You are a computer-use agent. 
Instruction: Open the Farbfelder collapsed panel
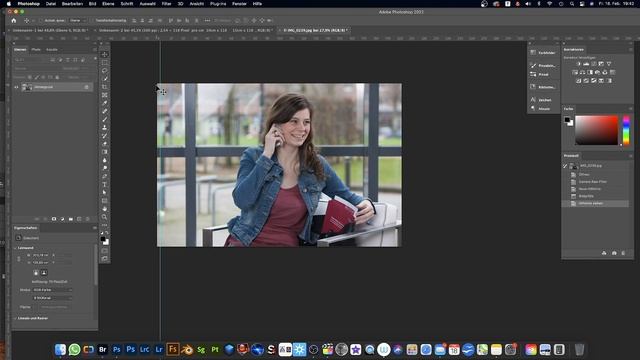tap(543, 53)
